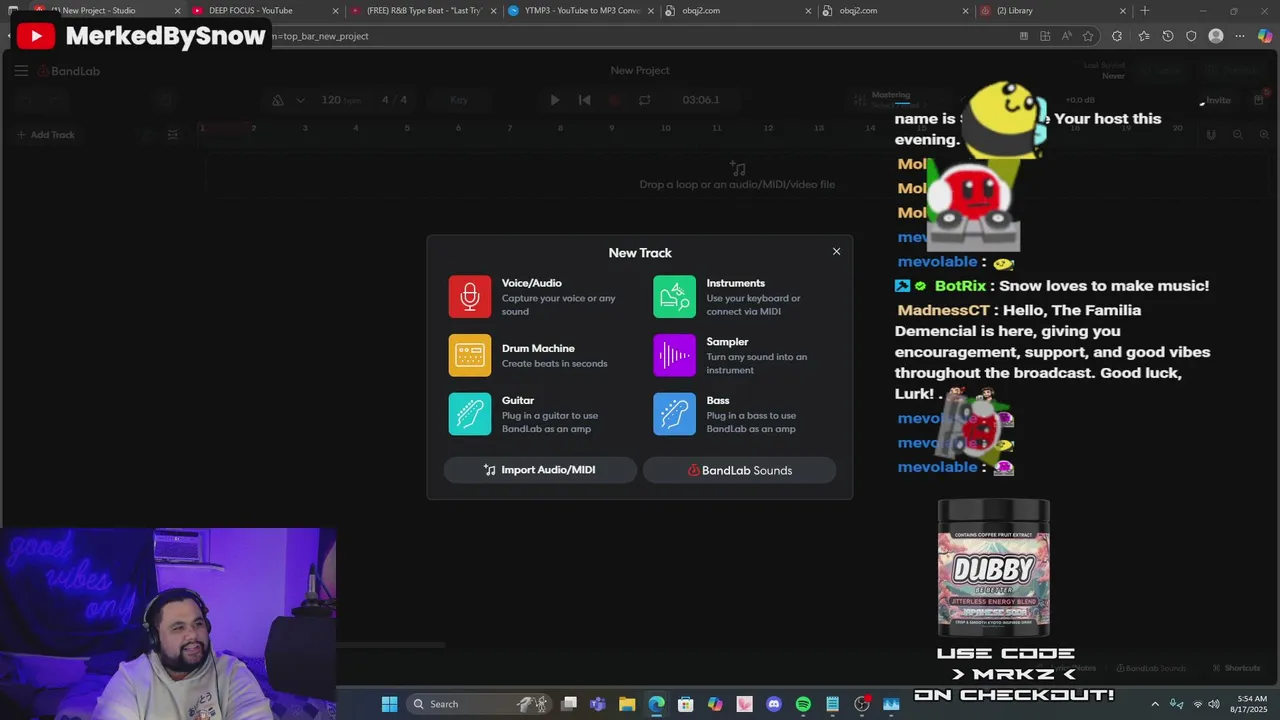Show hidden system tray icons
Image resolution: width=1280 pixels, height=720 pixels.
pos(1155,704)
